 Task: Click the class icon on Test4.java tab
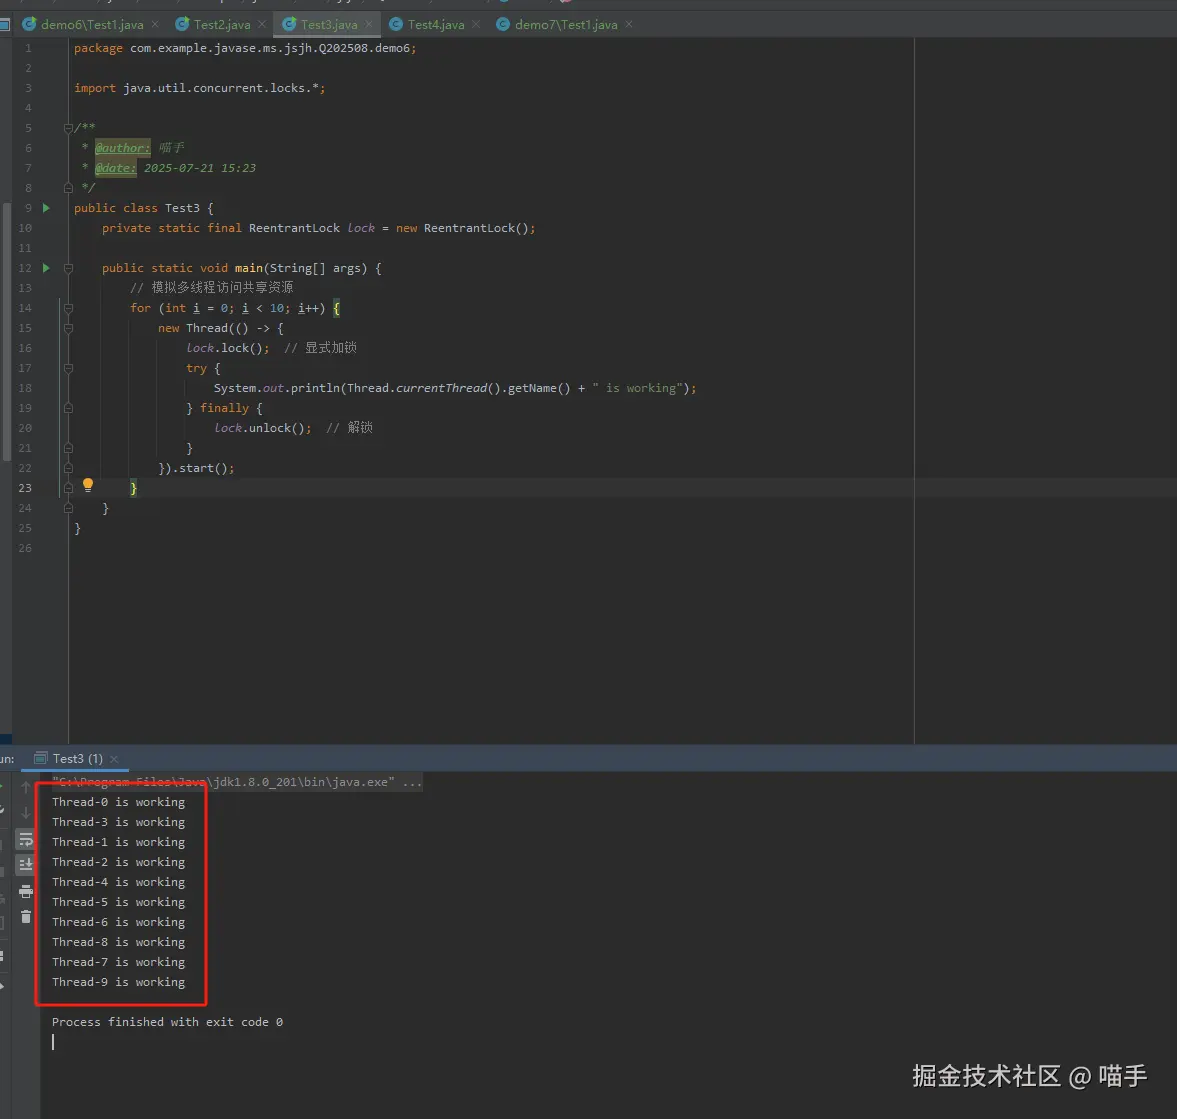coord(396,24)
